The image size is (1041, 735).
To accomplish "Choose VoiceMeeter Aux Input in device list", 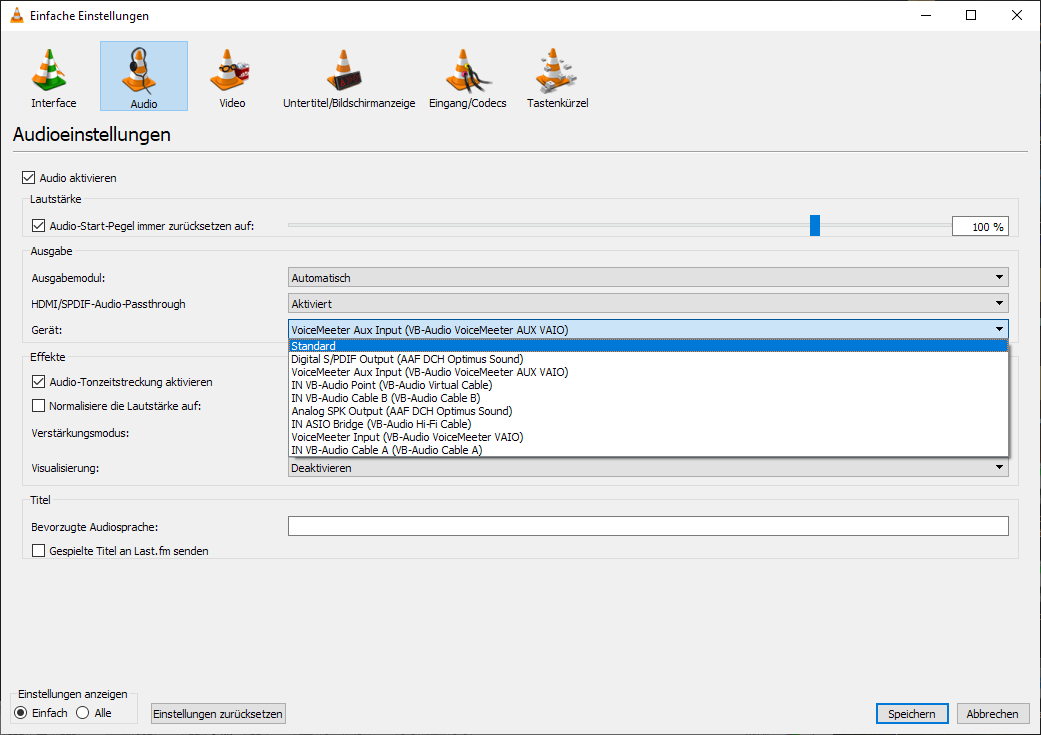I will pyautogui.click(x=649, y=372).
